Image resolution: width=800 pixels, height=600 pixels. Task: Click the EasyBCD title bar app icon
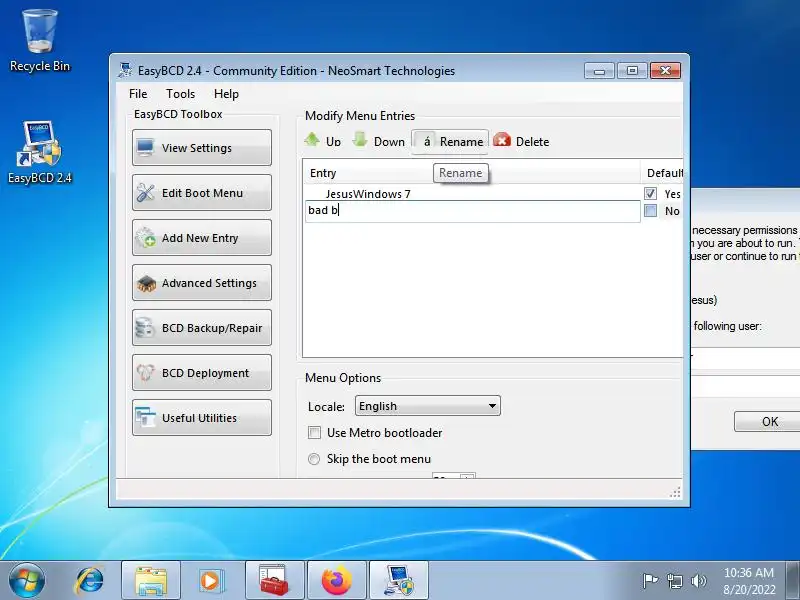[125, 70]
